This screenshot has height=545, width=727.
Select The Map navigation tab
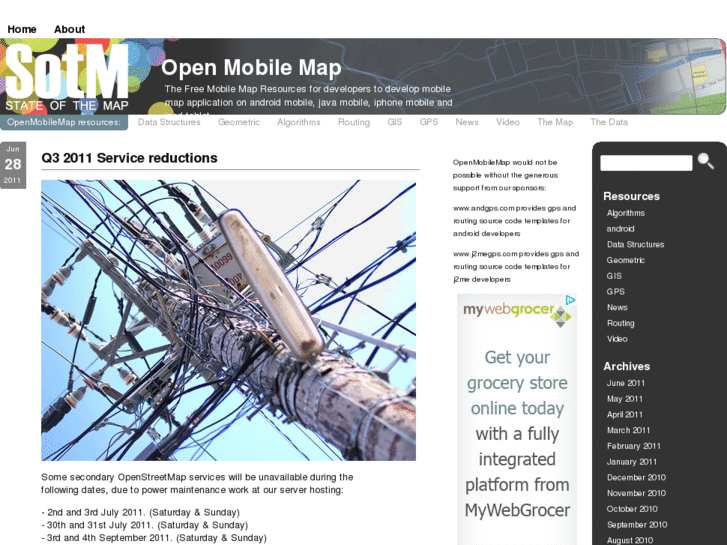555,122
